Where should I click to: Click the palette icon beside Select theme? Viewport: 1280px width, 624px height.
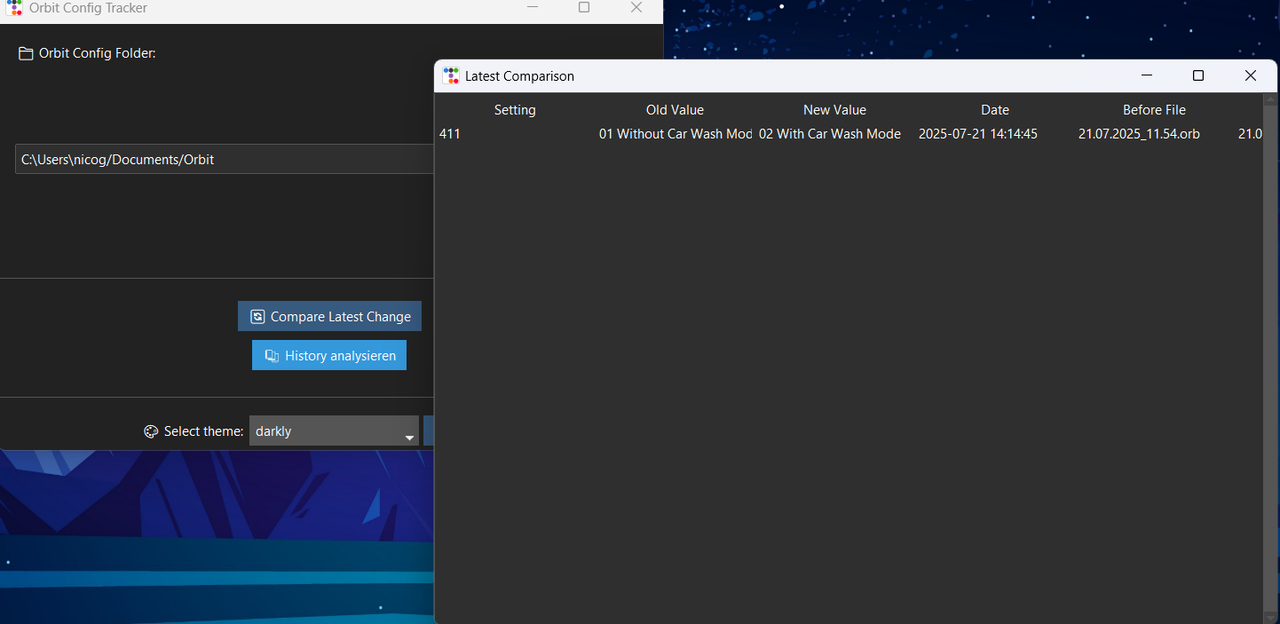(x=151, y=431)
